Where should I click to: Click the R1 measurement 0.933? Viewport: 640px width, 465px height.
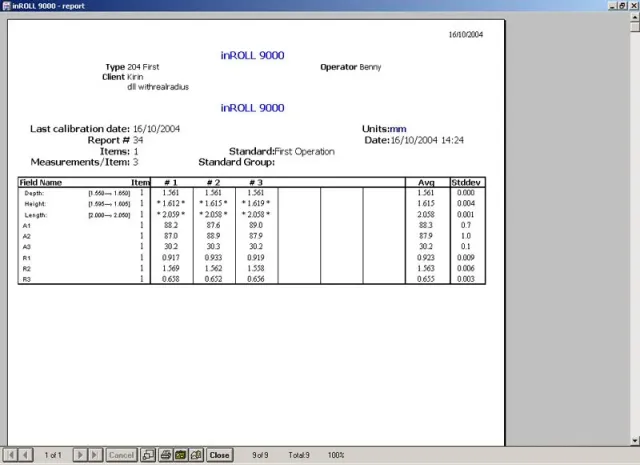(x=213, y=257)
